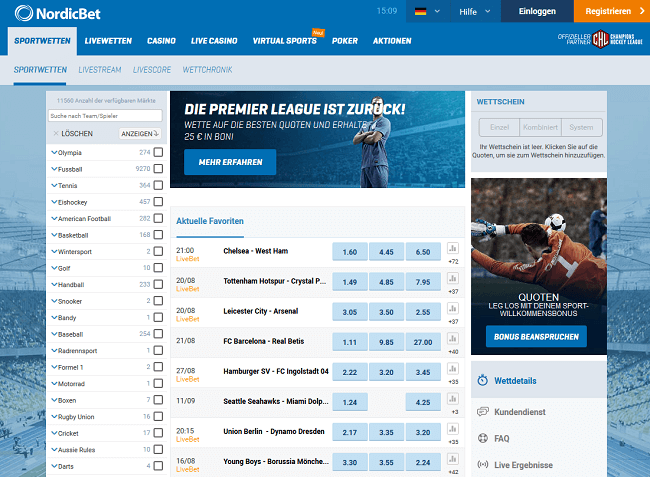Click the Champions Hockey League partner logo
Image resolution: width=650 pixels, height=477 pixels.
pos(600,39)
